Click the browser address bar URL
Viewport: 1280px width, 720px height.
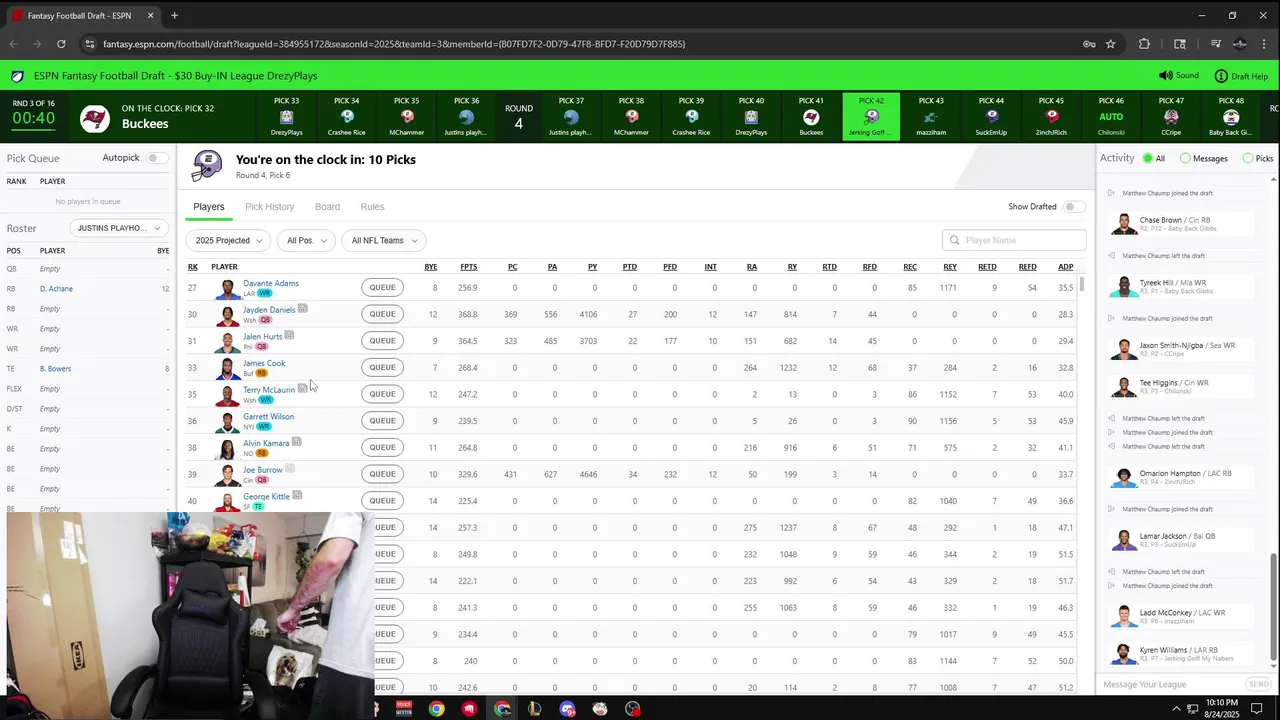coord(394,44)
